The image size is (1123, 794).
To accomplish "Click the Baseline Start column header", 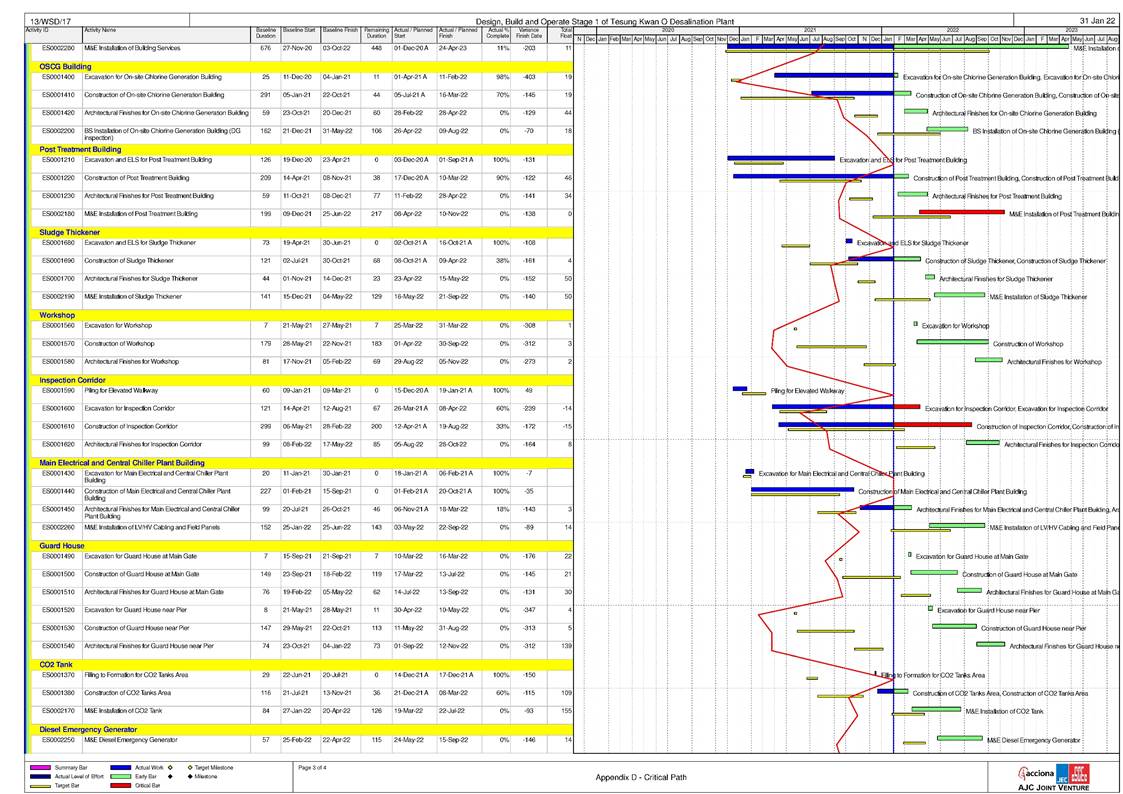I will click(299, 32).
